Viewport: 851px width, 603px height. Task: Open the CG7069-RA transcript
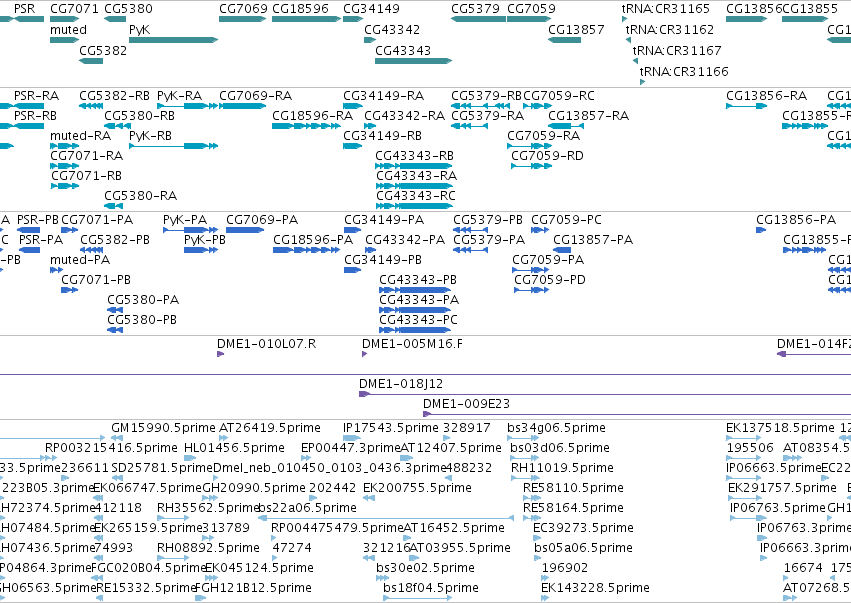pyautogui.click(x=243, y=106)
